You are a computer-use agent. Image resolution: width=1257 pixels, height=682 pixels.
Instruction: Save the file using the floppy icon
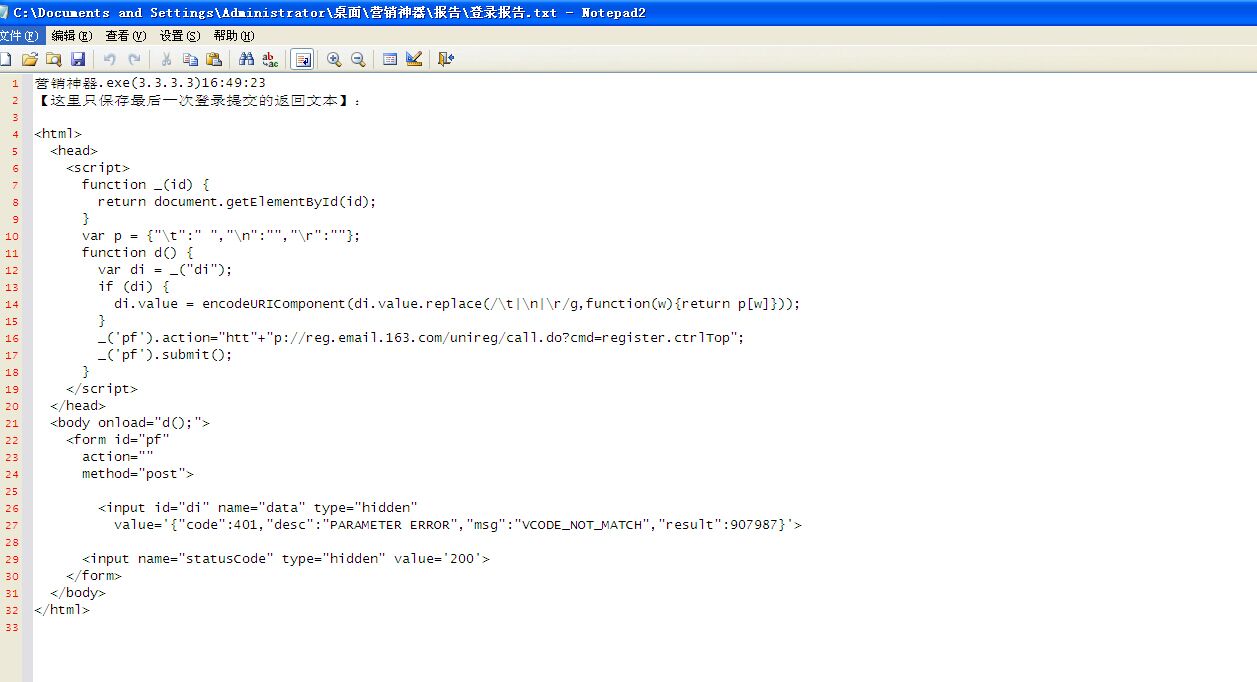pos(78,60)
